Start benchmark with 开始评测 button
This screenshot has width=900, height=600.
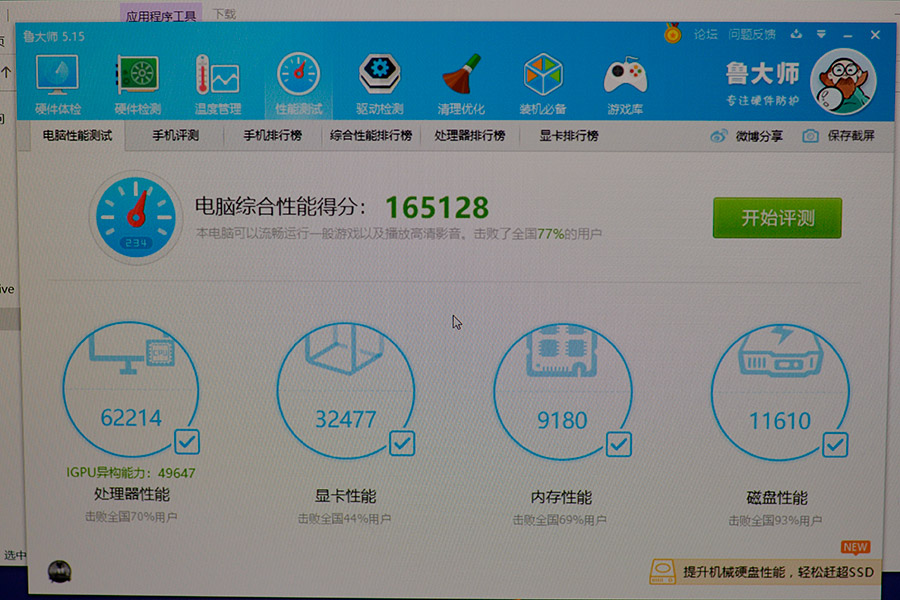(777, 218)
